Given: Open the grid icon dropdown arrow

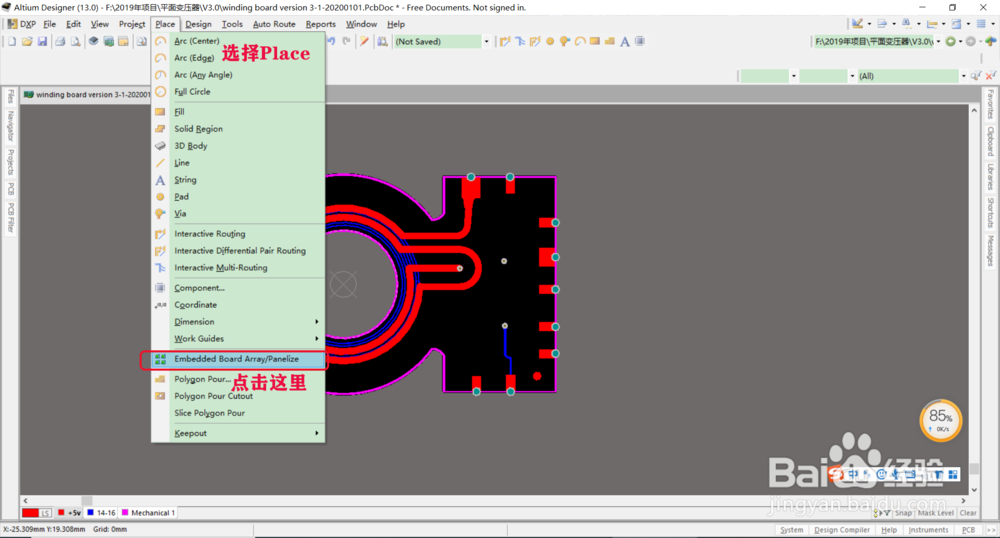Looking at the screenshot, I should pyautogui.click(x=993, y=24).
